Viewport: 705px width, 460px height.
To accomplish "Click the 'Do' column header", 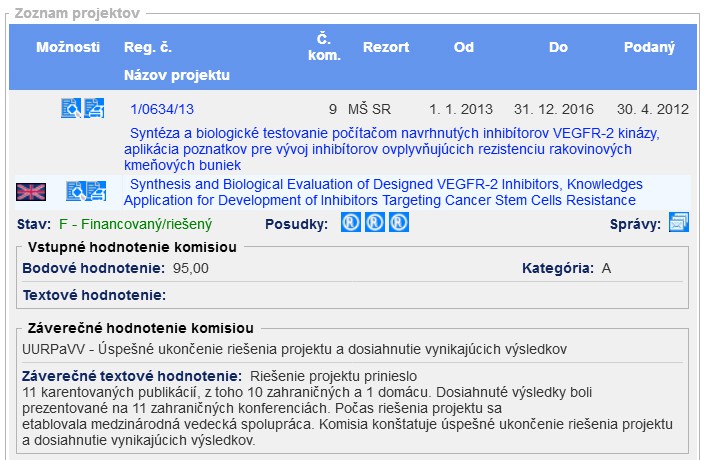I will pyautogui.click(x=558, y=47).
